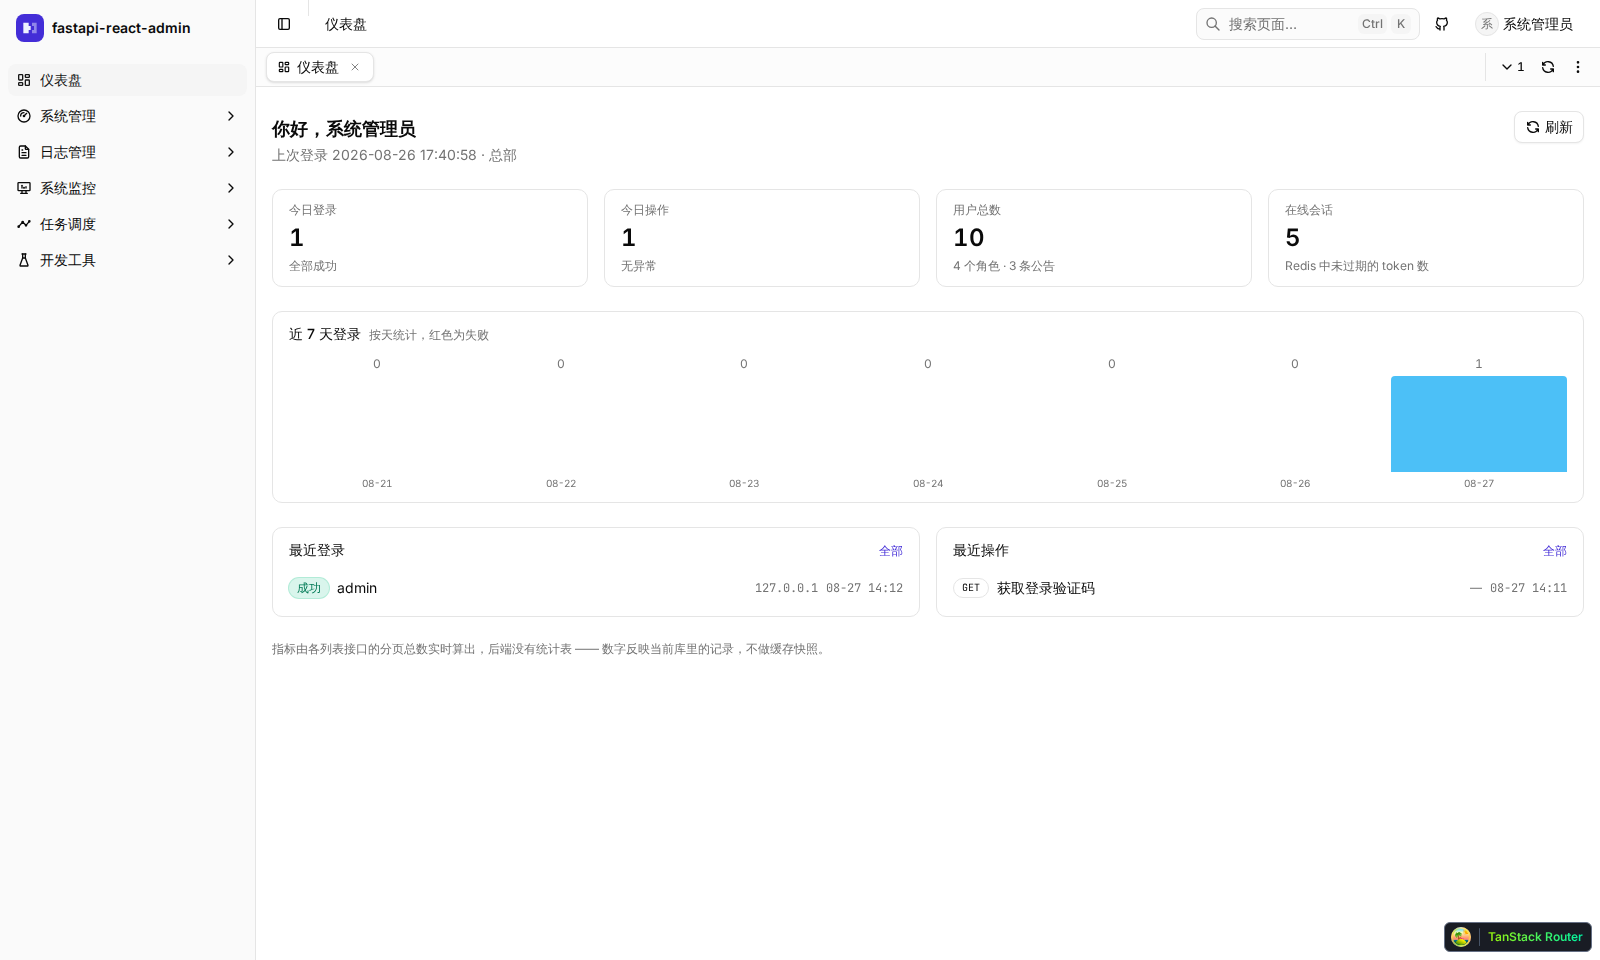The image size is (1600, 960).
Task: Expand the 系统管理 chevron
Action: [x=231, y=116]
